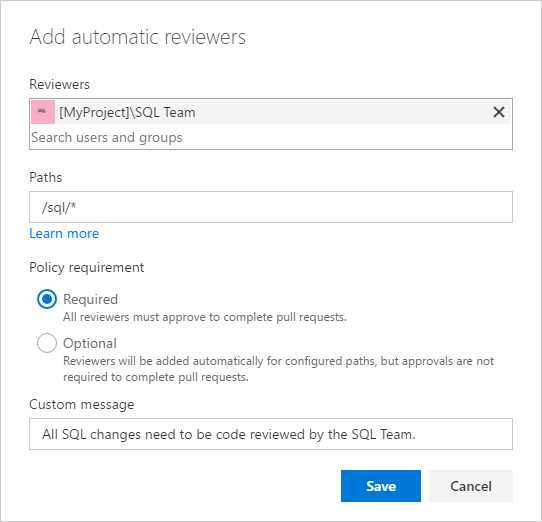Screen dimensions: 542x522
Task: Open the Learn more link
Action: coord(64,233)
